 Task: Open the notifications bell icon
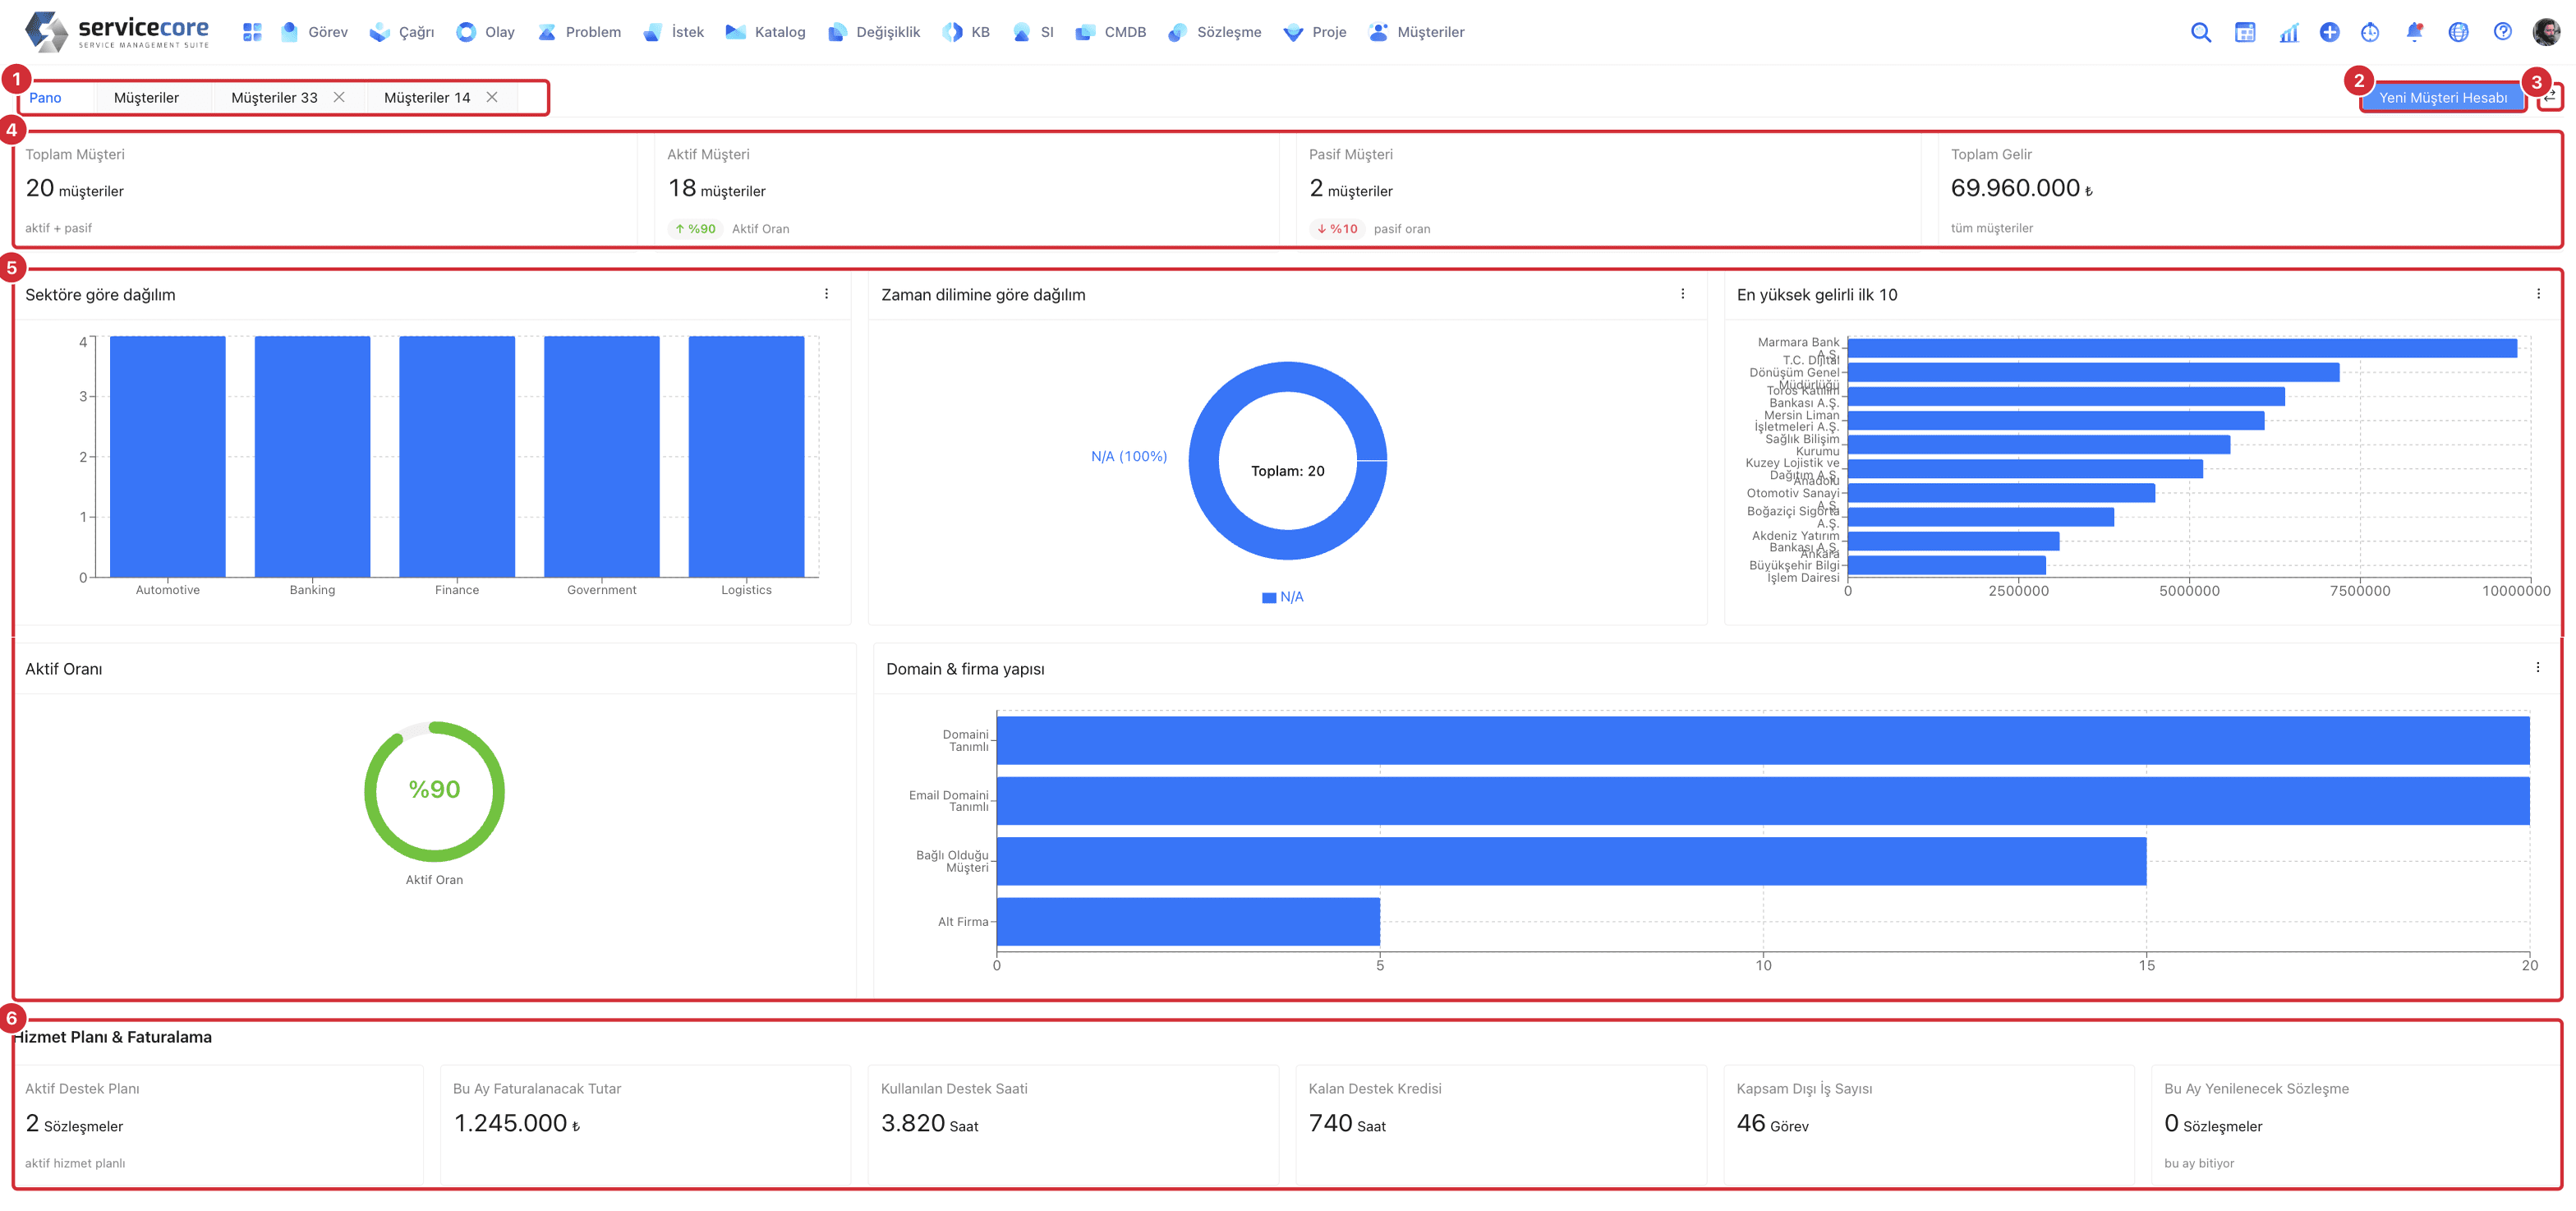pos(2414,32)
